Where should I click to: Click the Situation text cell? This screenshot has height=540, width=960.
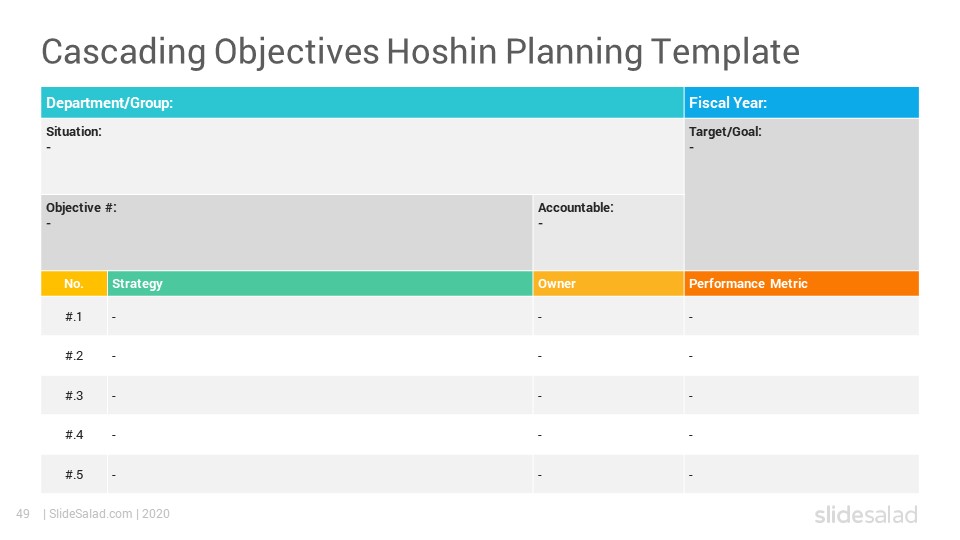[362, 156]
